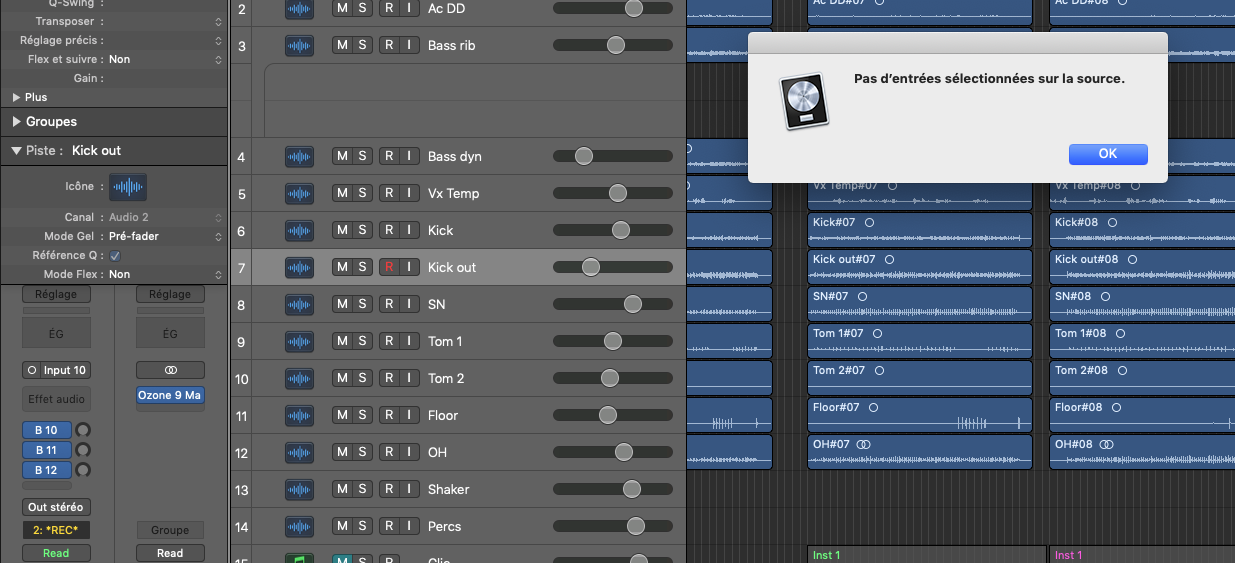Click the Out stéréo output button
This screenshot has height=563, width=1235.
point(56,507)
